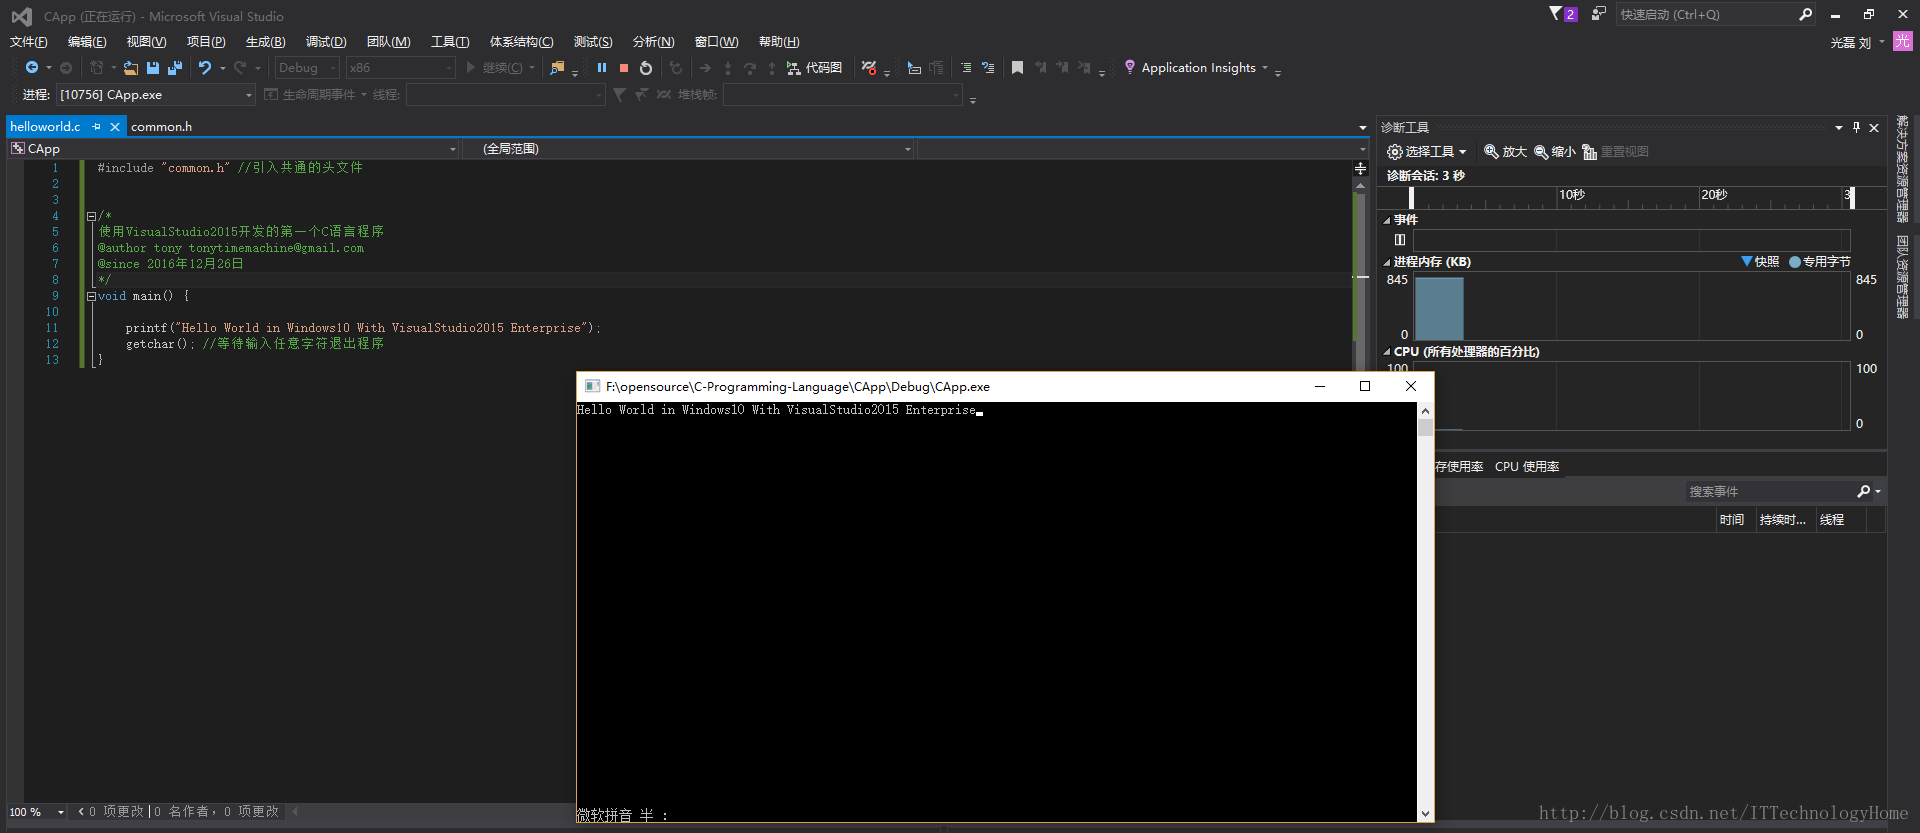This screenshot has width=1920, height=833.
Task: Click the Quick Launch search magnifier
Action: 1805,14
